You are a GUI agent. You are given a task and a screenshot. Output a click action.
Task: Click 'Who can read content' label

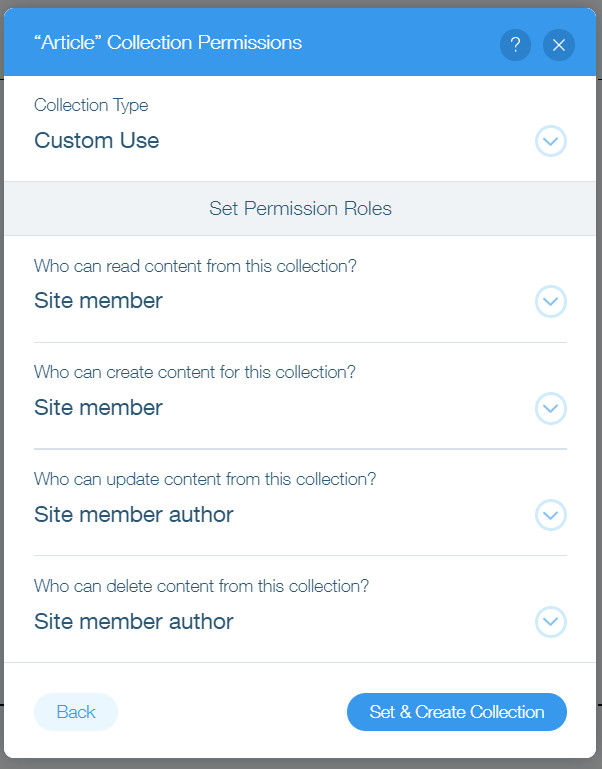click(x=195, y=266)
